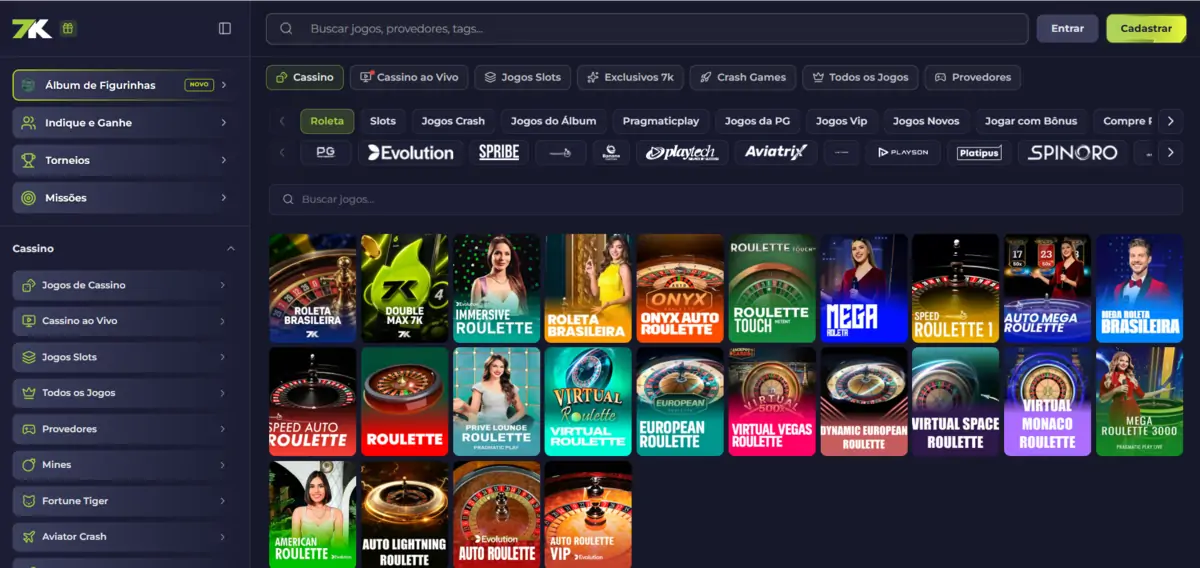Select the Jogos Slots top tab
The height and width of the screenshot is (568, 1200).
pos(523,77)
